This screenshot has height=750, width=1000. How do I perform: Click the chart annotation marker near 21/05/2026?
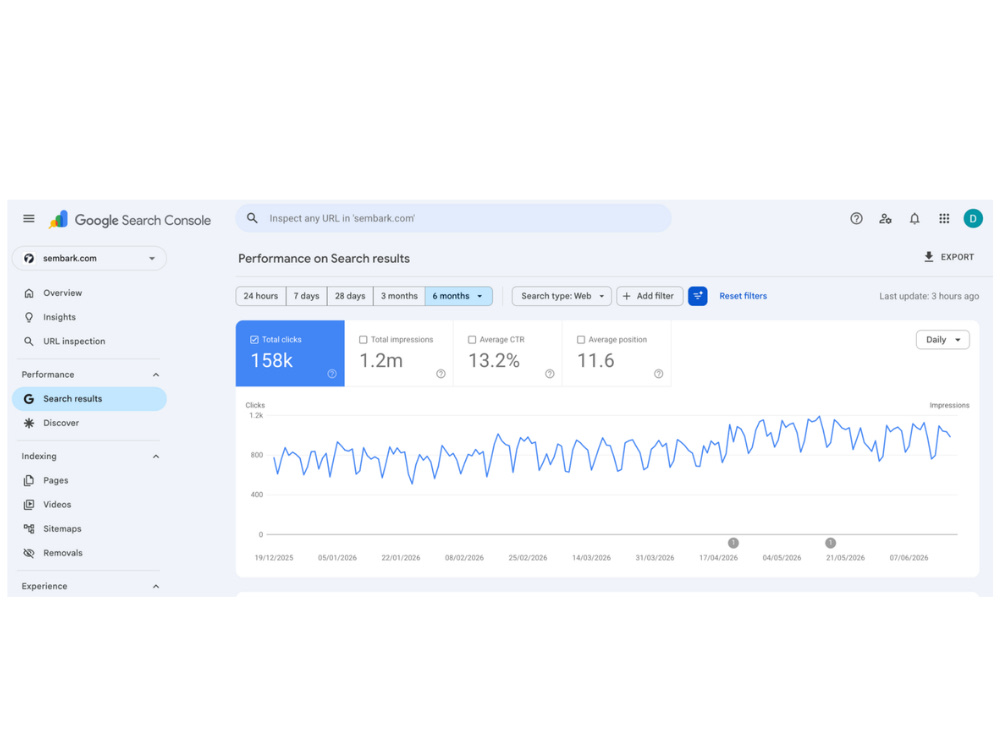(830, 543)
